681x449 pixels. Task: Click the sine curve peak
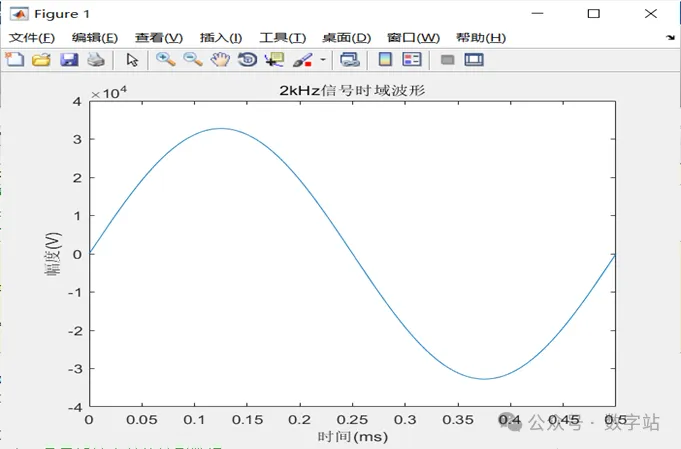[x=221, y=128]
